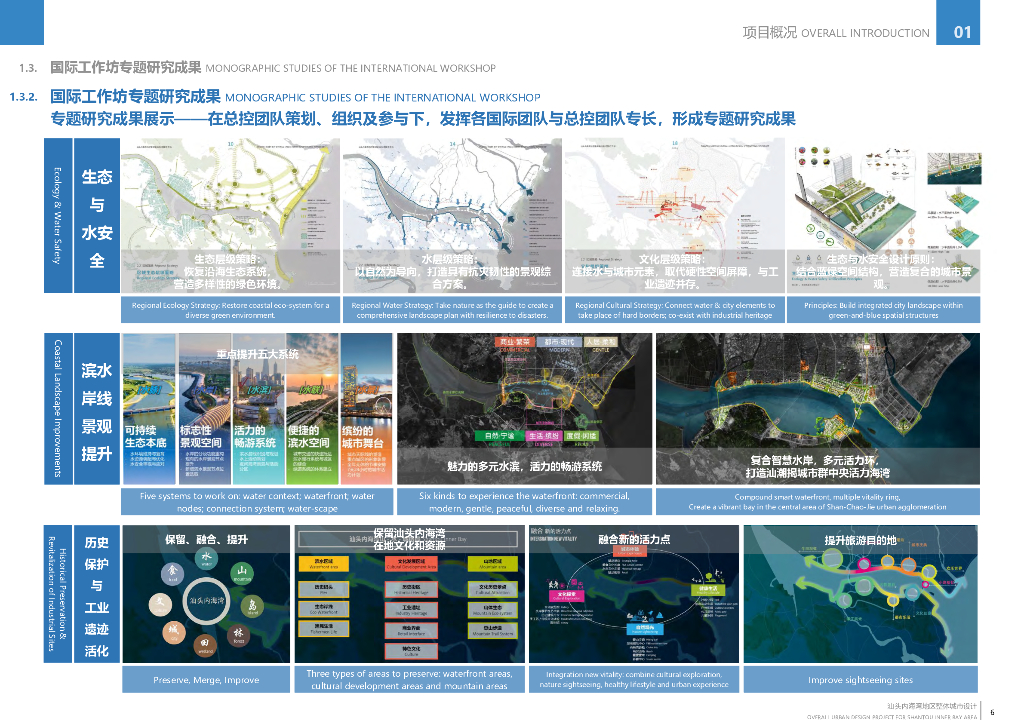Click the 汕头内海湾 central ring
Image resolution: width=1024 pixels, height=724 pixels.
pyautogui.click(x=206, y=601)
